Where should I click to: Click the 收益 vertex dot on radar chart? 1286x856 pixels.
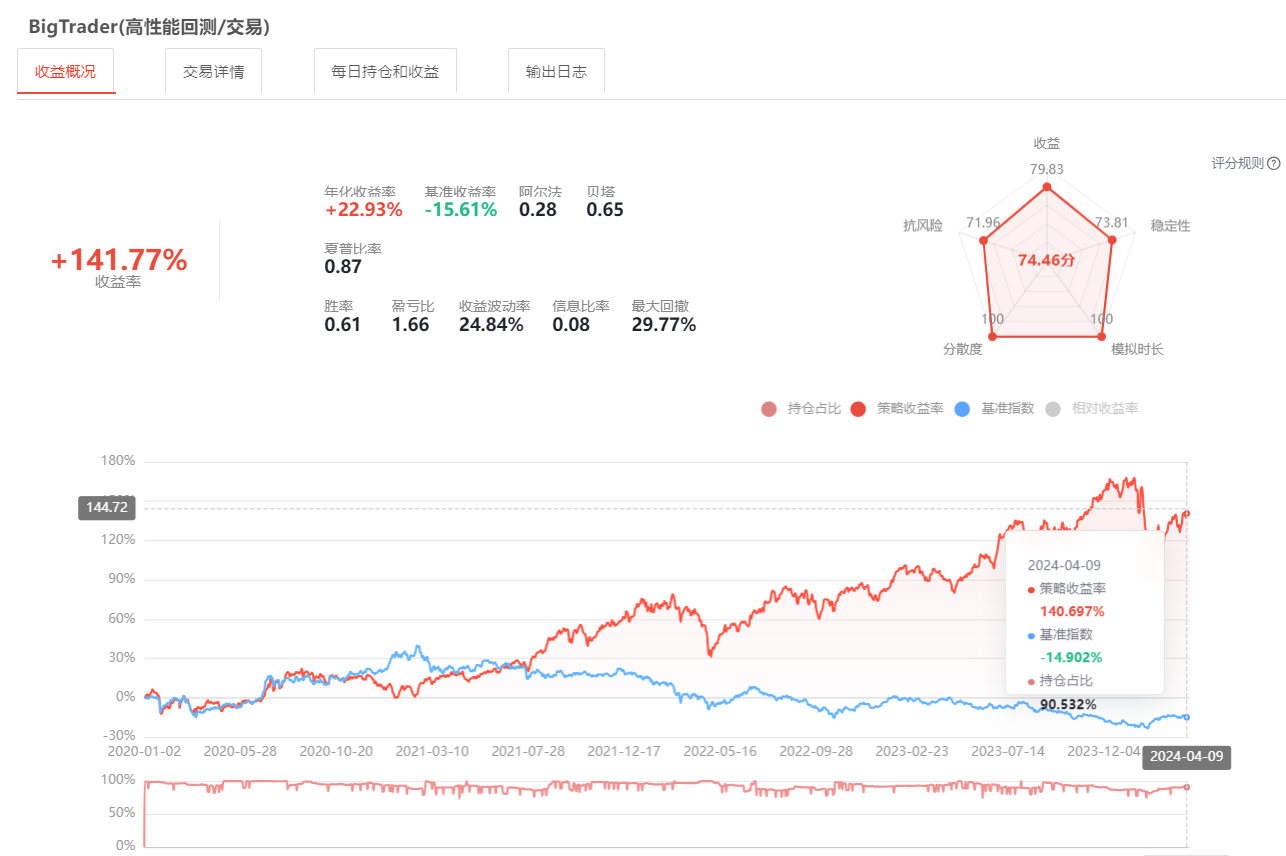[x=1047, y=187]
